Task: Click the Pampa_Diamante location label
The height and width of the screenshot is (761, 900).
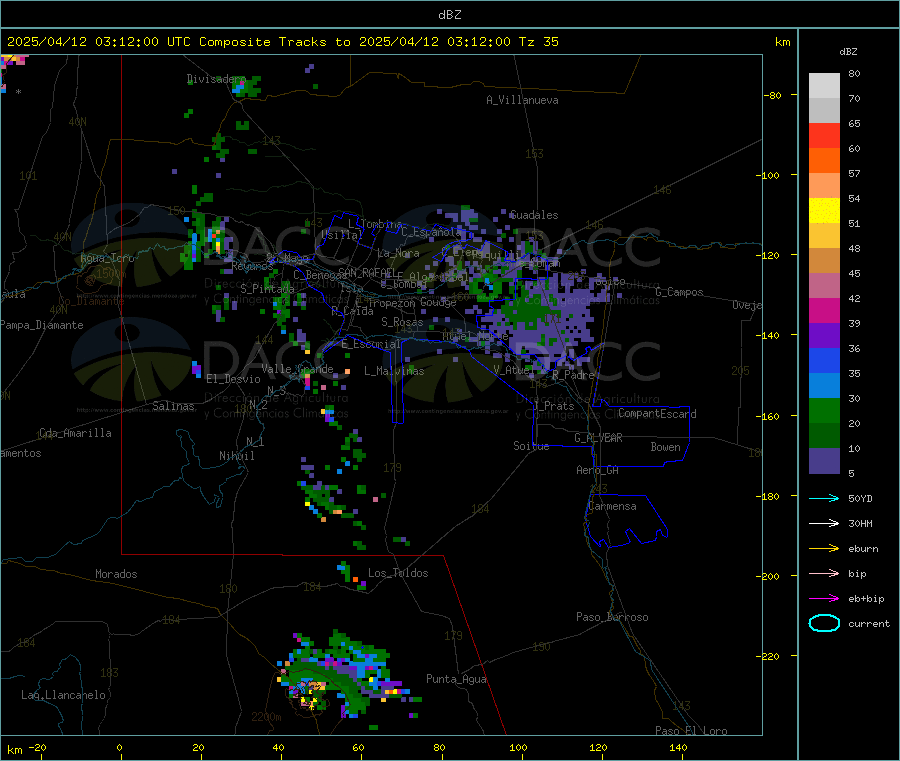Action: tap(42, 325)
